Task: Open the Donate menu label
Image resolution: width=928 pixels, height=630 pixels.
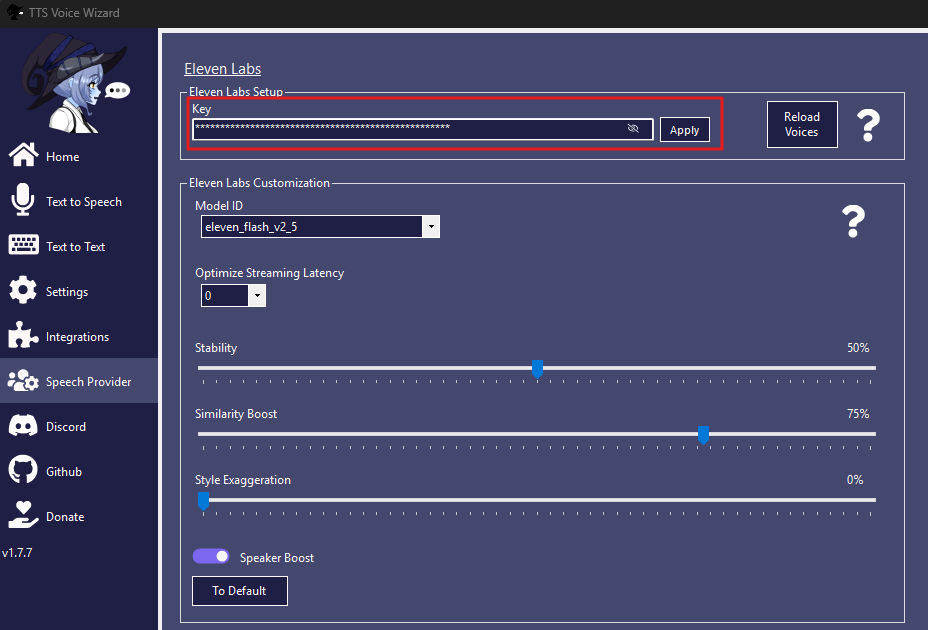Action: [x=65, y=517]
